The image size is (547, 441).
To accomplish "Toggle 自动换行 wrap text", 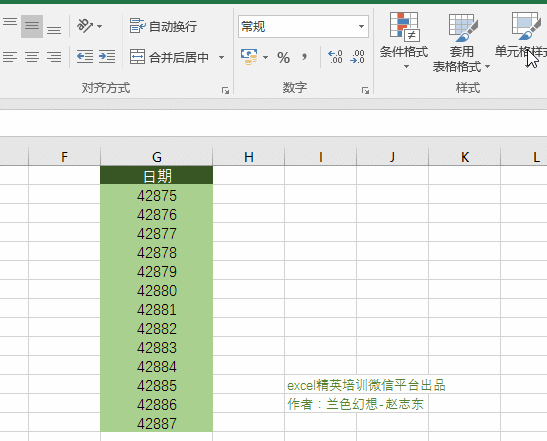I will (163, 26).
